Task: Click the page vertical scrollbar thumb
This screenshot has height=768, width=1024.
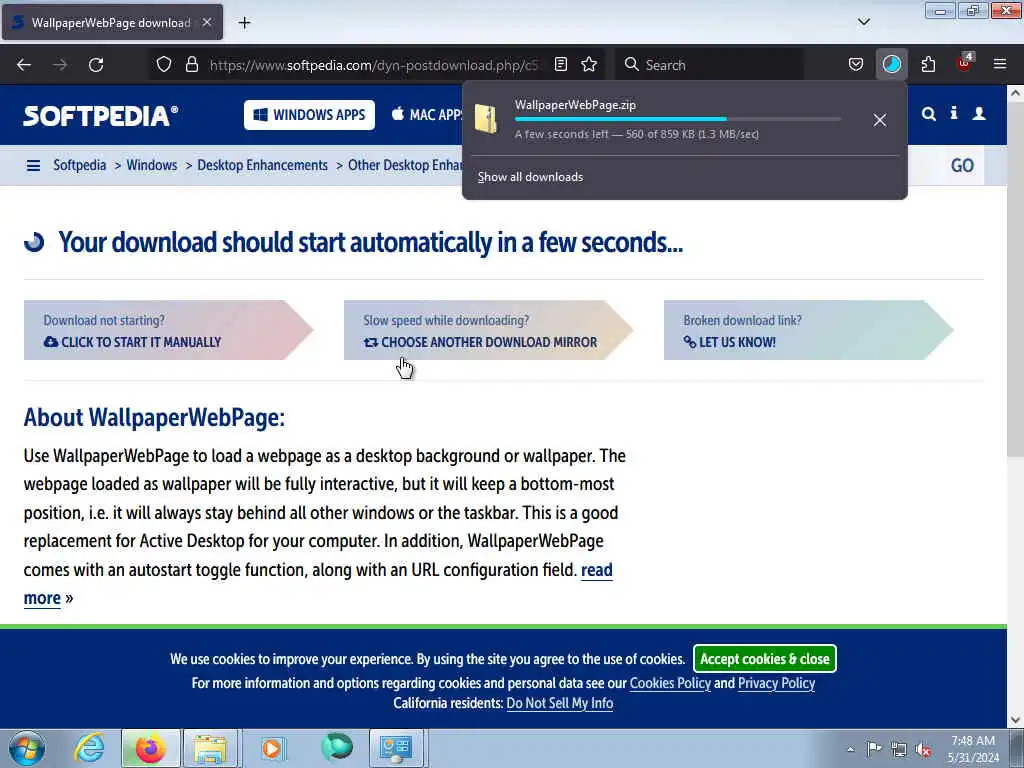Action: [x=1015, y=279]
